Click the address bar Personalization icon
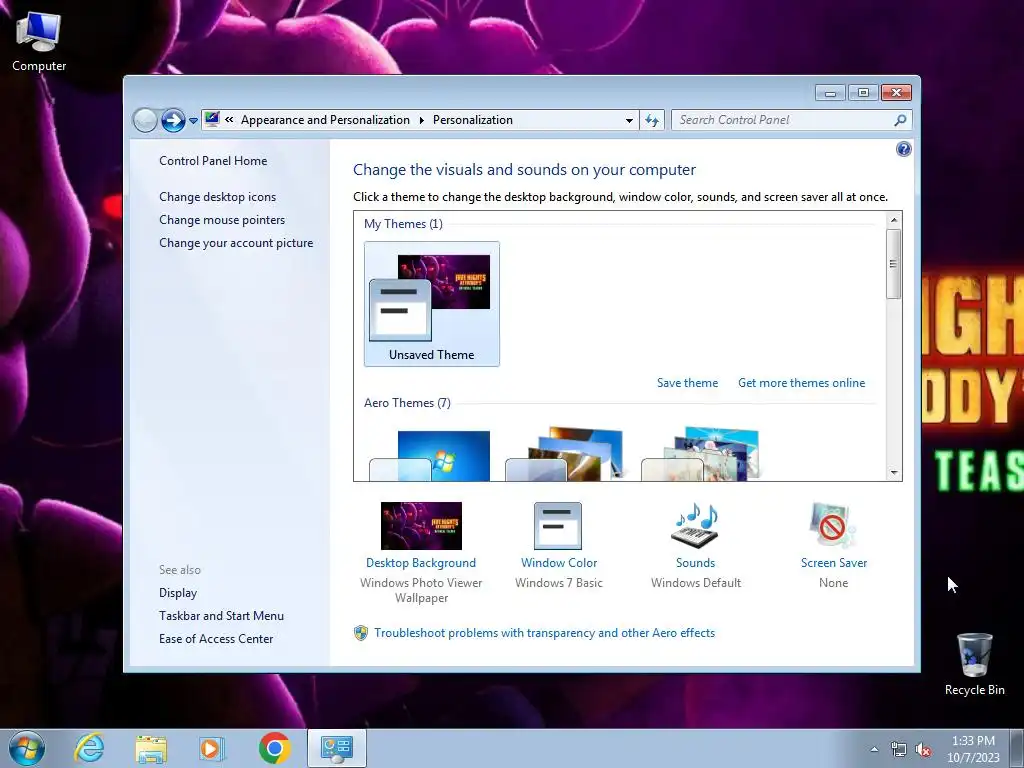 click(x=212, y=120)
